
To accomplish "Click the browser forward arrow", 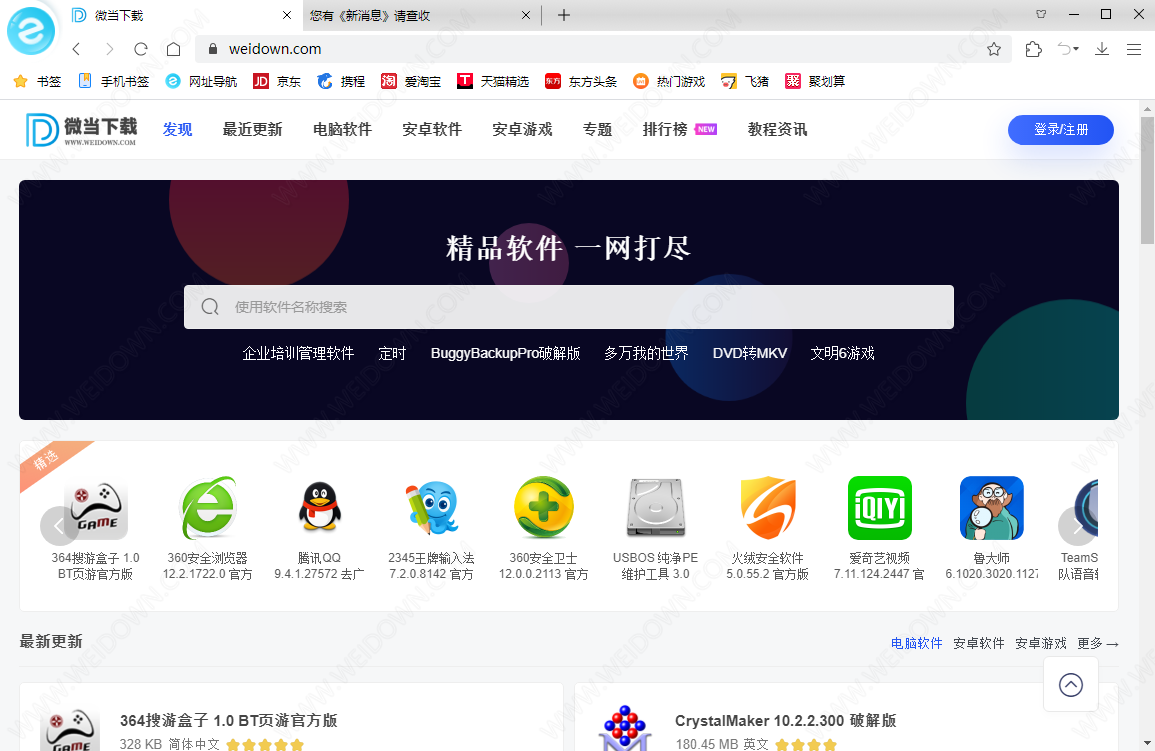I will tap(109, 49).
